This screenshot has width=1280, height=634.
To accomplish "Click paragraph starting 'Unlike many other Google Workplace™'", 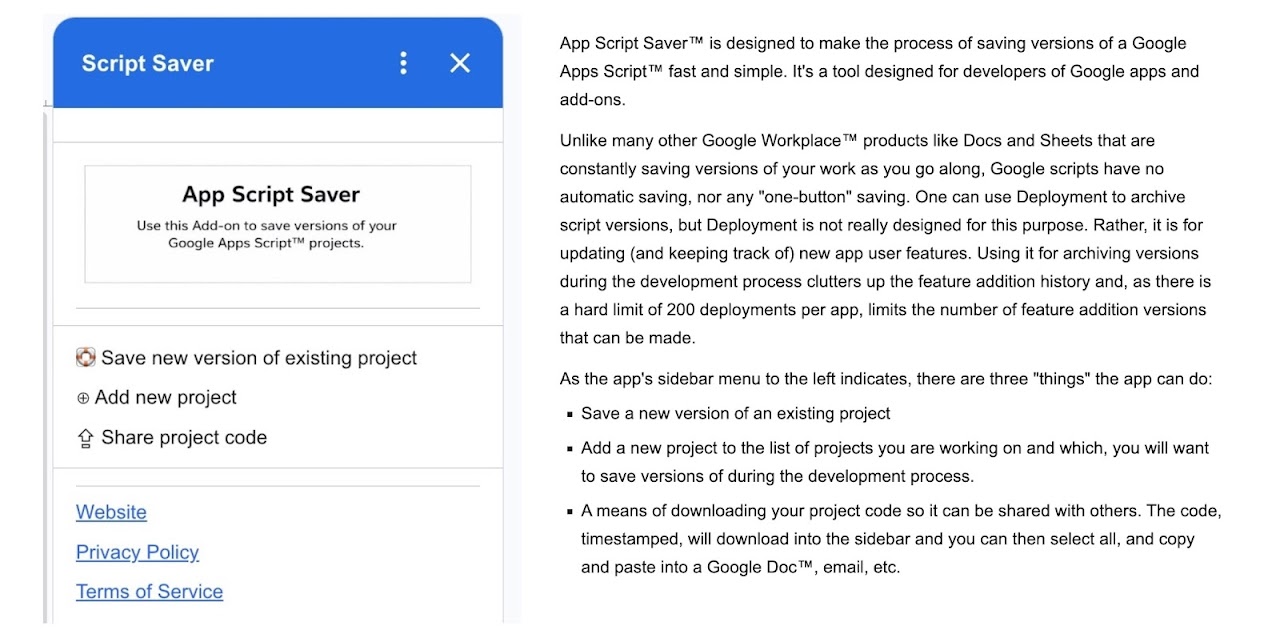I will 886,239.
